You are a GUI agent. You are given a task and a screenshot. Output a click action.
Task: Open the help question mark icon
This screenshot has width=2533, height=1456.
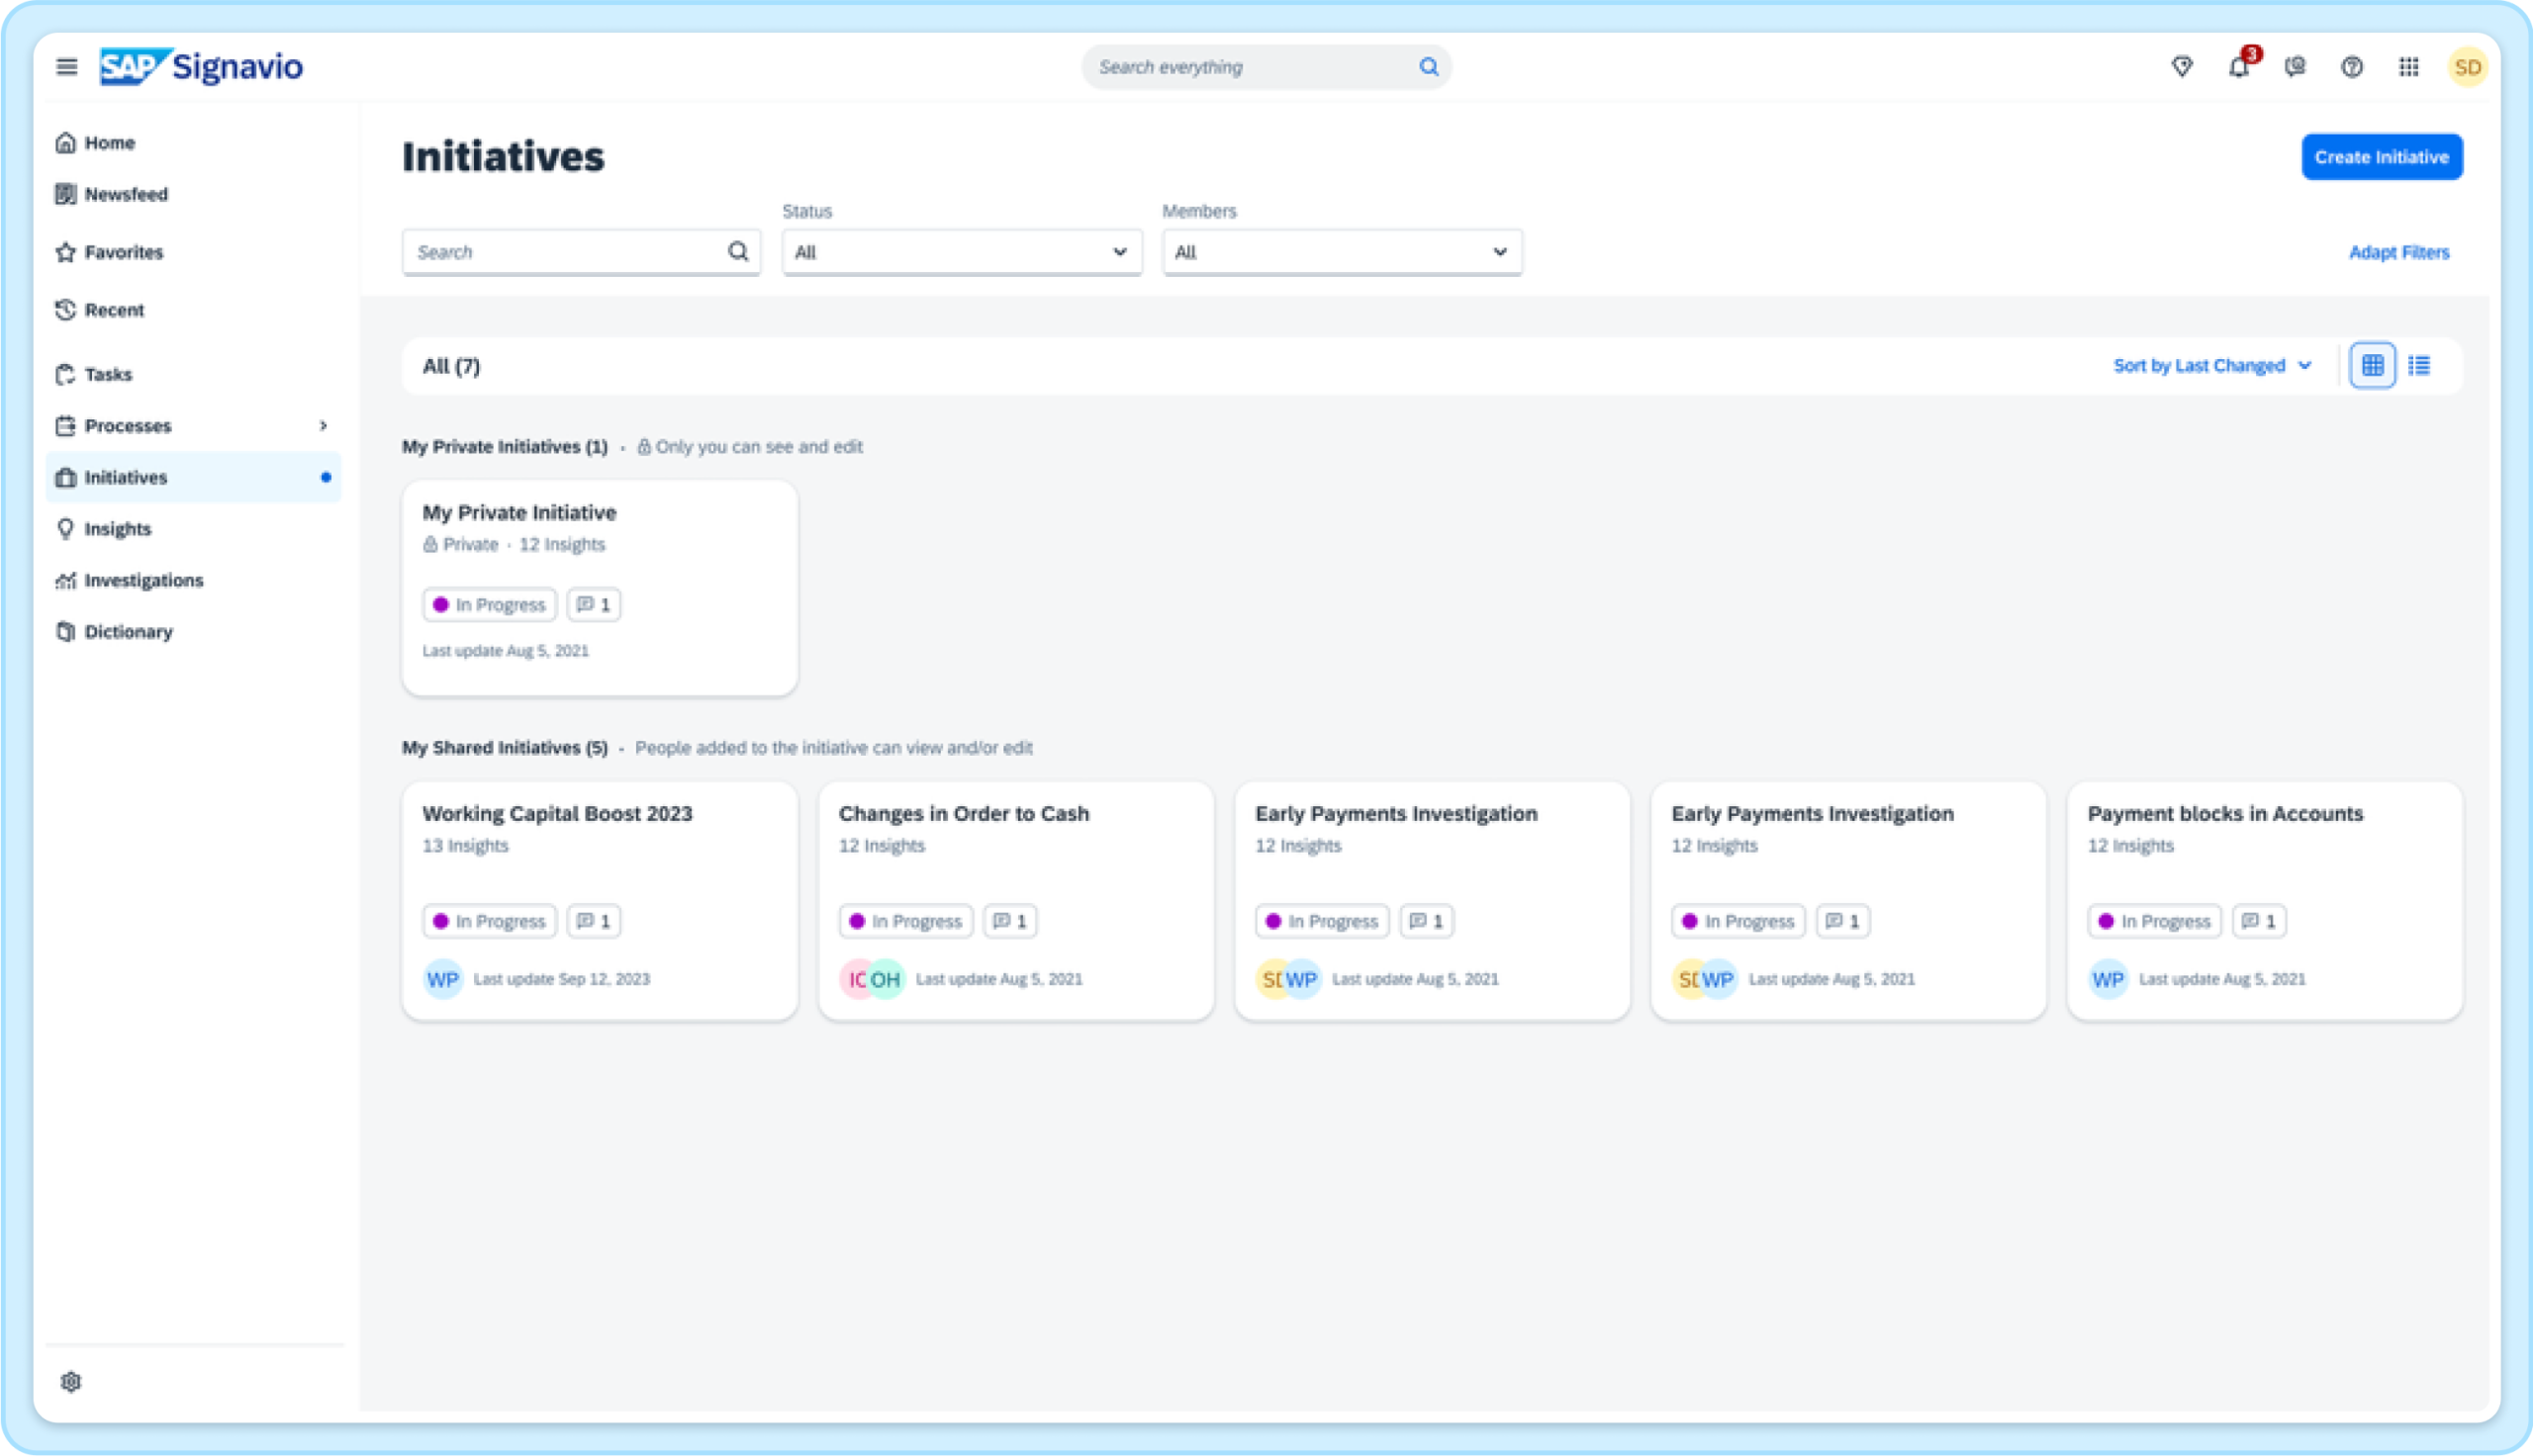pyautogui.click(x=2351, y=67)
